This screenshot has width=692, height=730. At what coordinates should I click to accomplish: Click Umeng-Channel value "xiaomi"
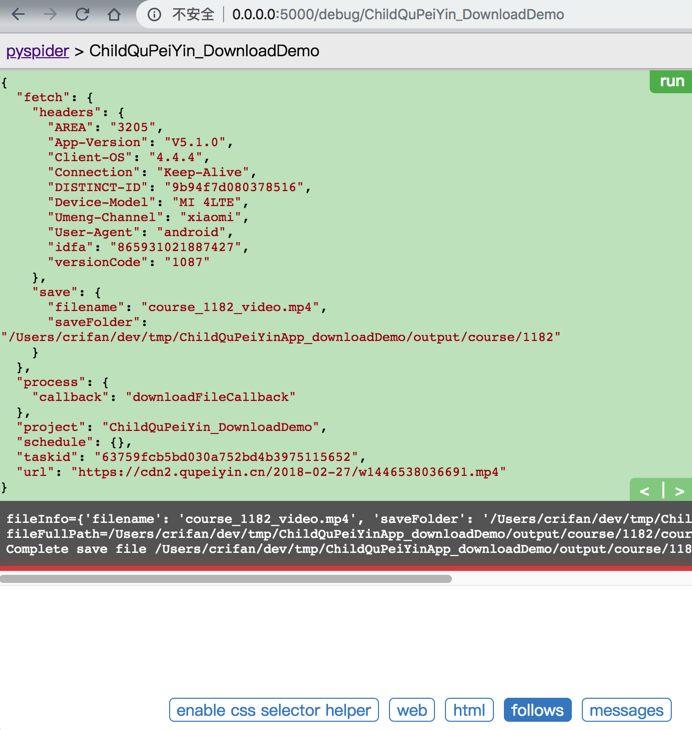click(x=210, y=217)
